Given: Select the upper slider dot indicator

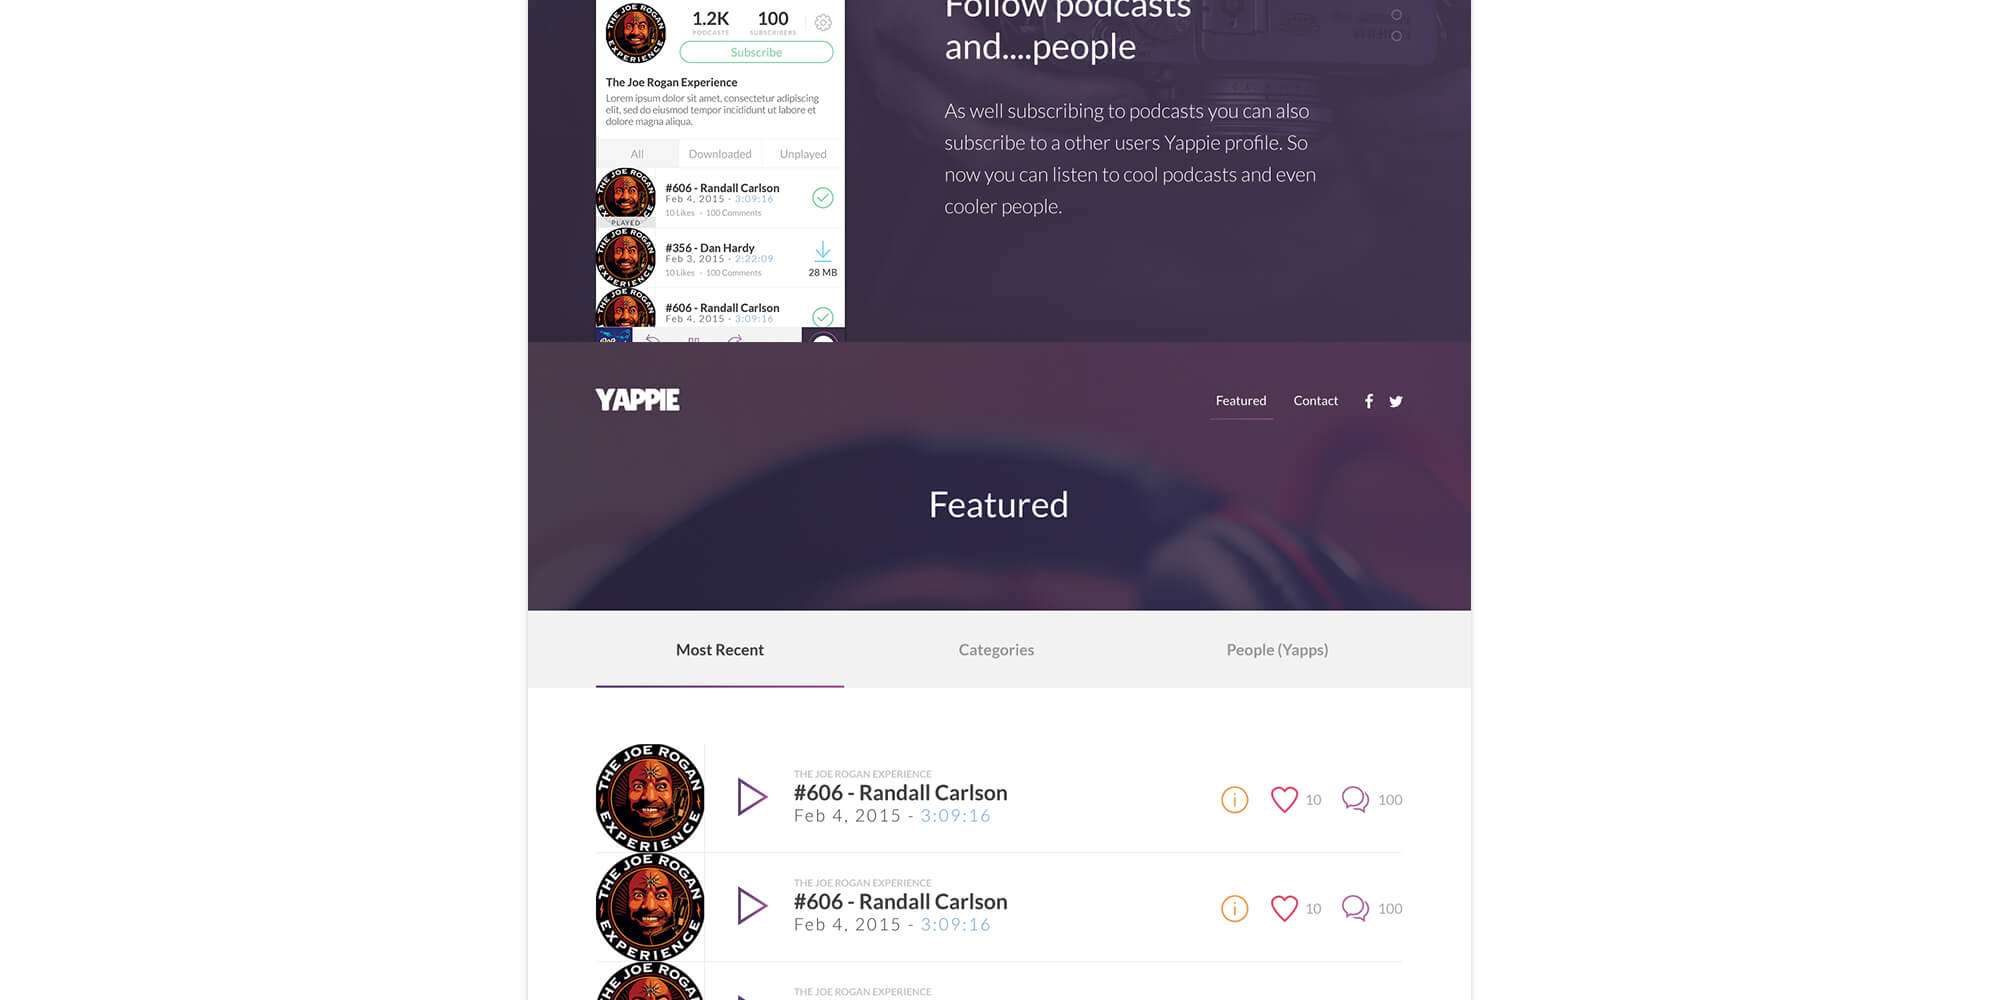Looking at the screenshot, I should pos(1397,15).
